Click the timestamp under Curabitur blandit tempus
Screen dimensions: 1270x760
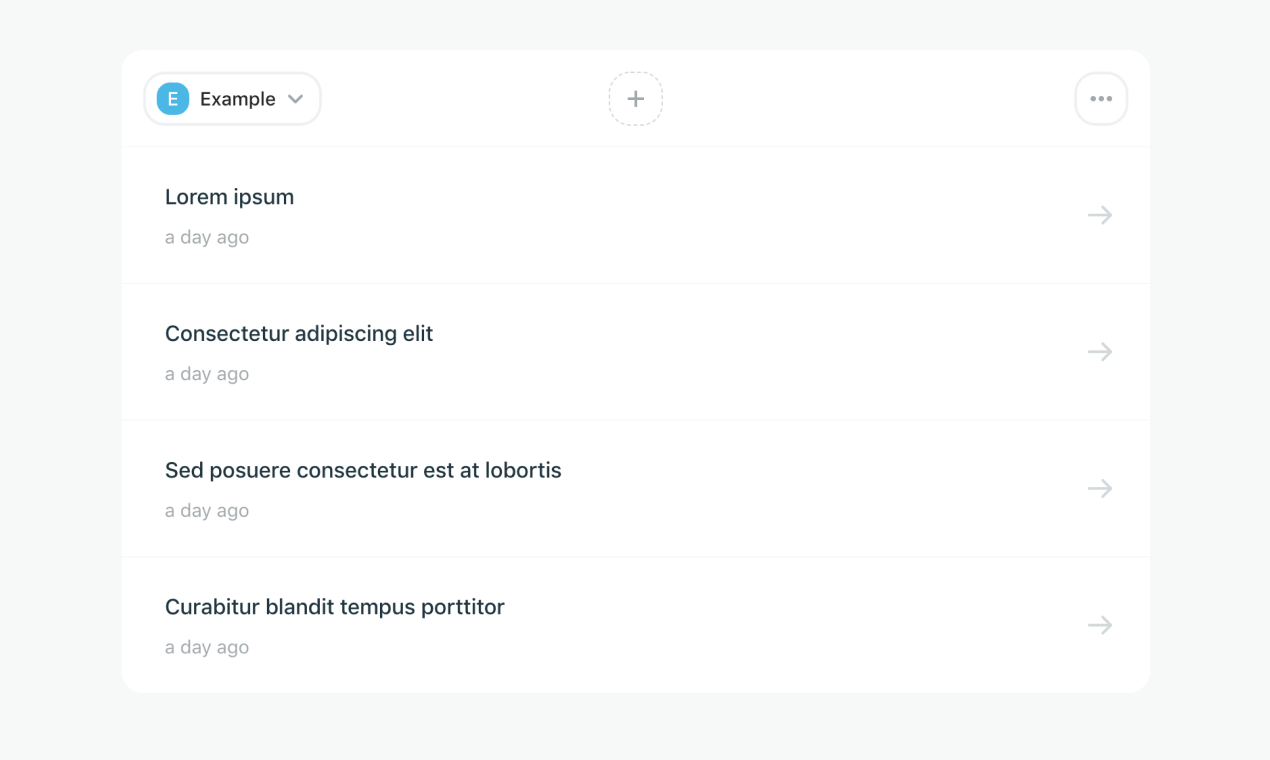pos(207,648)
